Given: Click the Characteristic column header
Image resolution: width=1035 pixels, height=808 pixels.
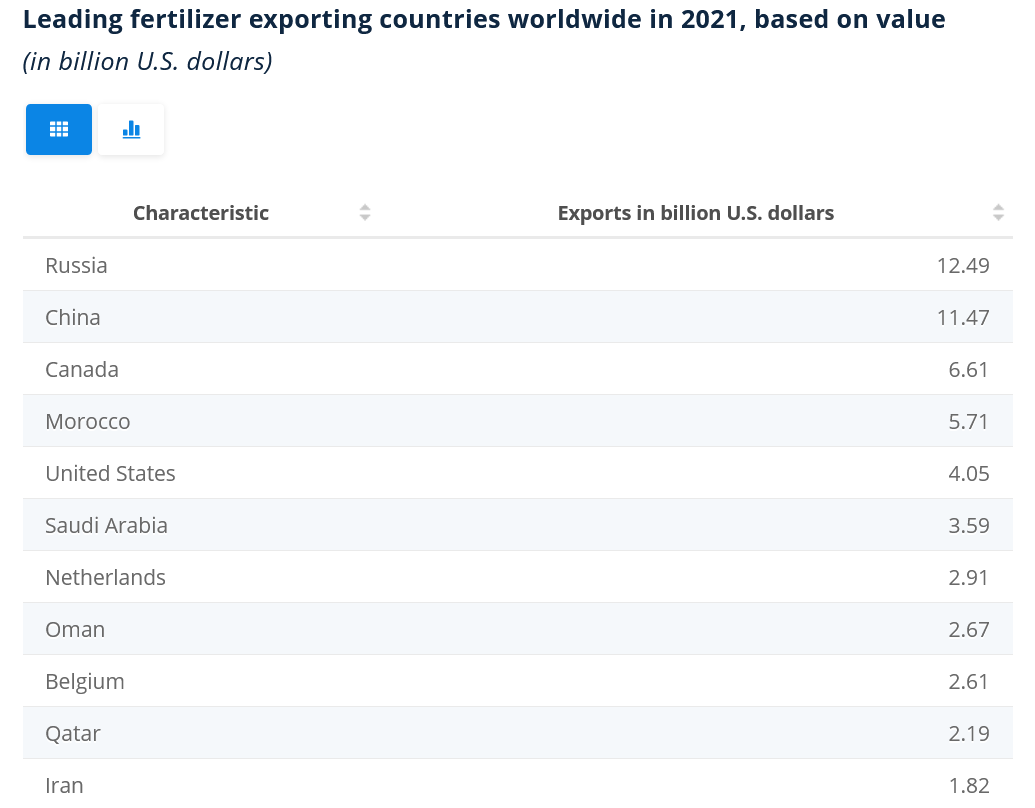Looking at the screenshot, I should click(201, 213).
